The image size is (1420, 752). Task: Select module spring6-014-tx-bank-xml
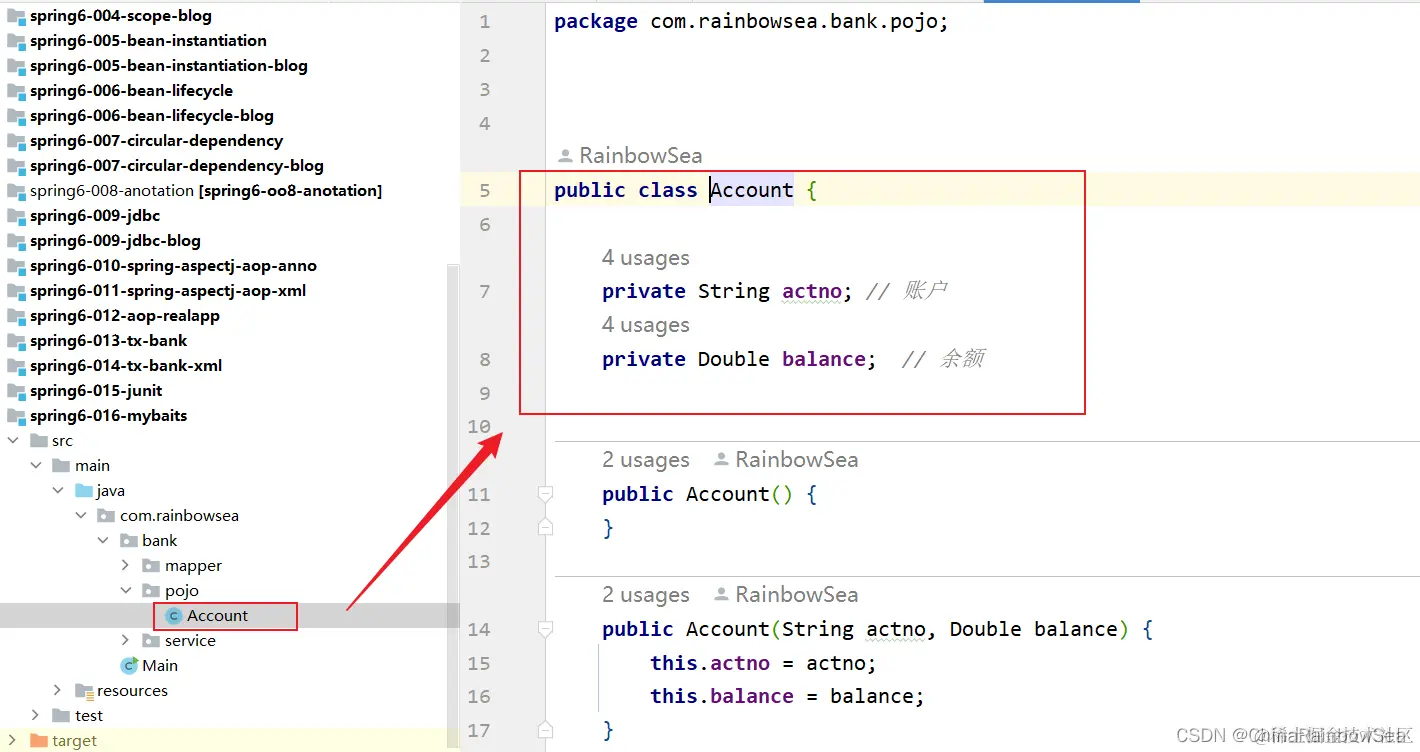tap(126, 366)
